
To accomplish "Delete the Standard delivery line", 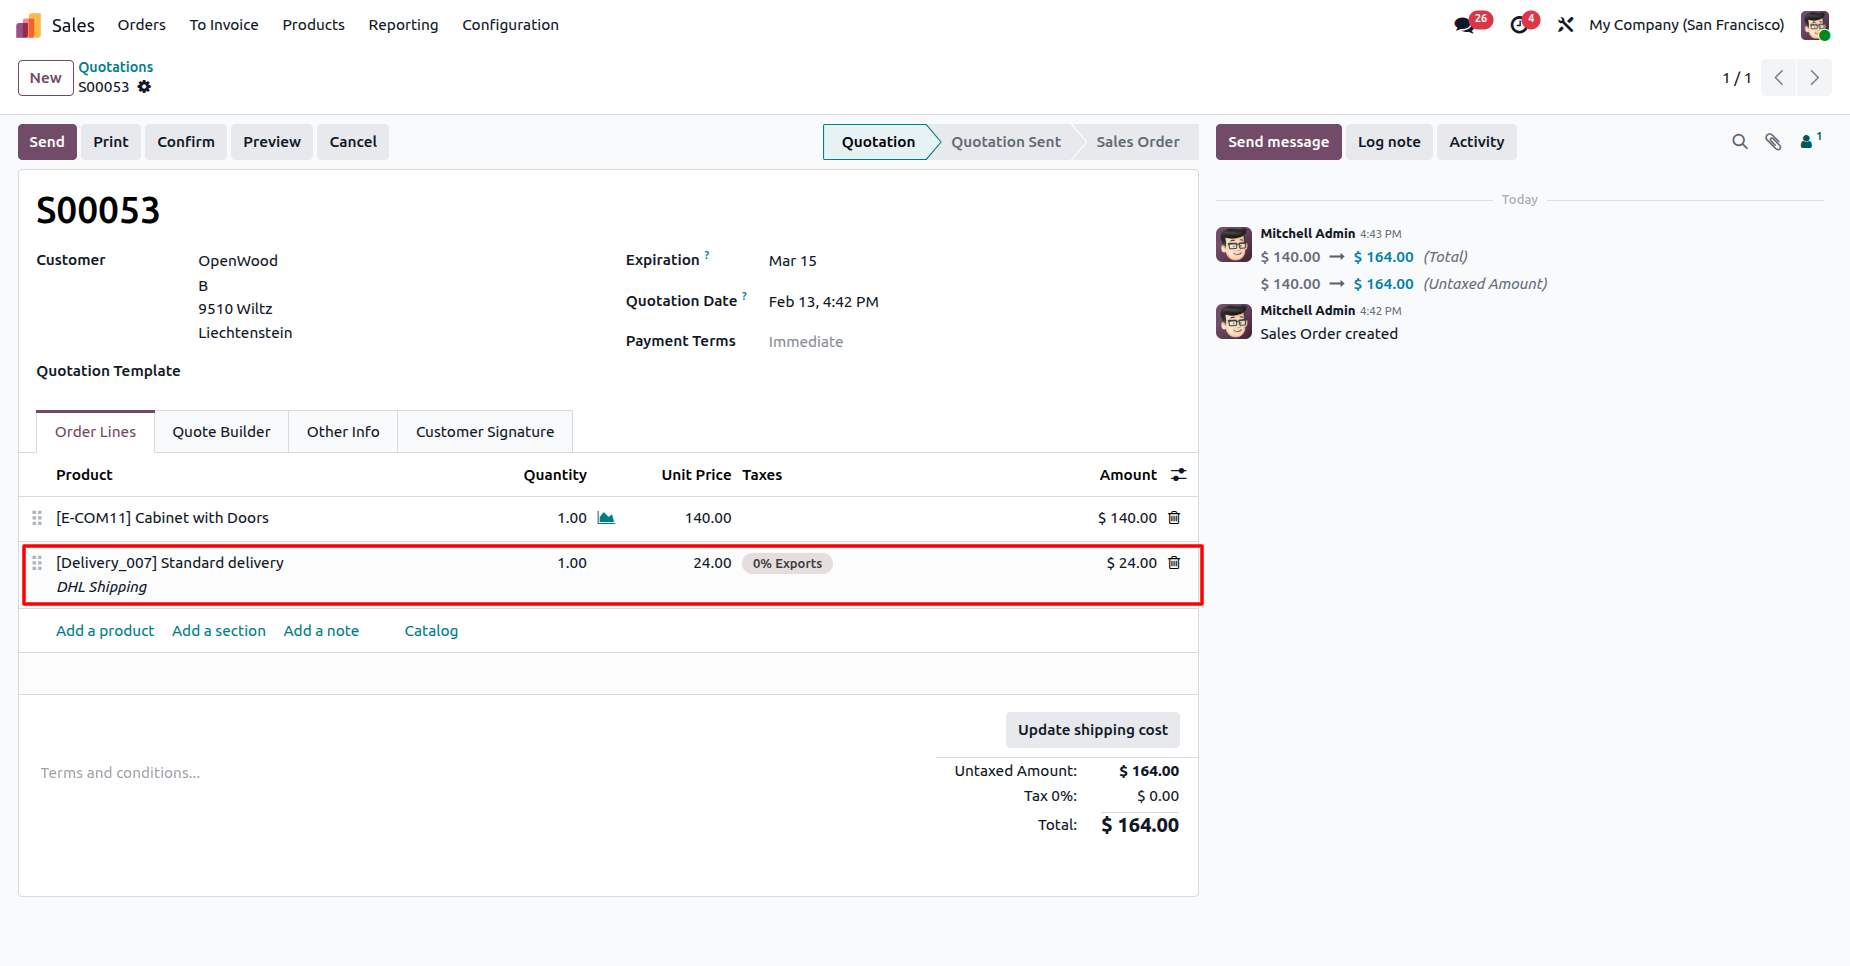I will (x=1174, y=563).
